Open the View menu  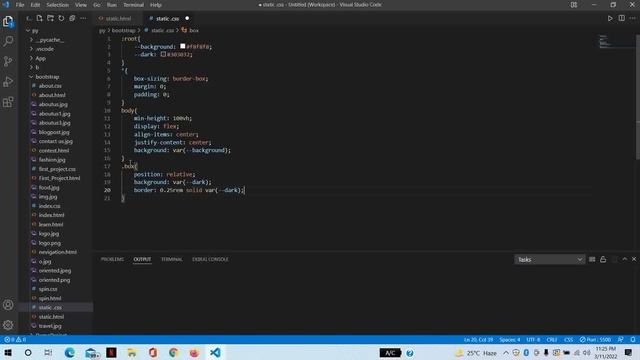coord(81,5)
